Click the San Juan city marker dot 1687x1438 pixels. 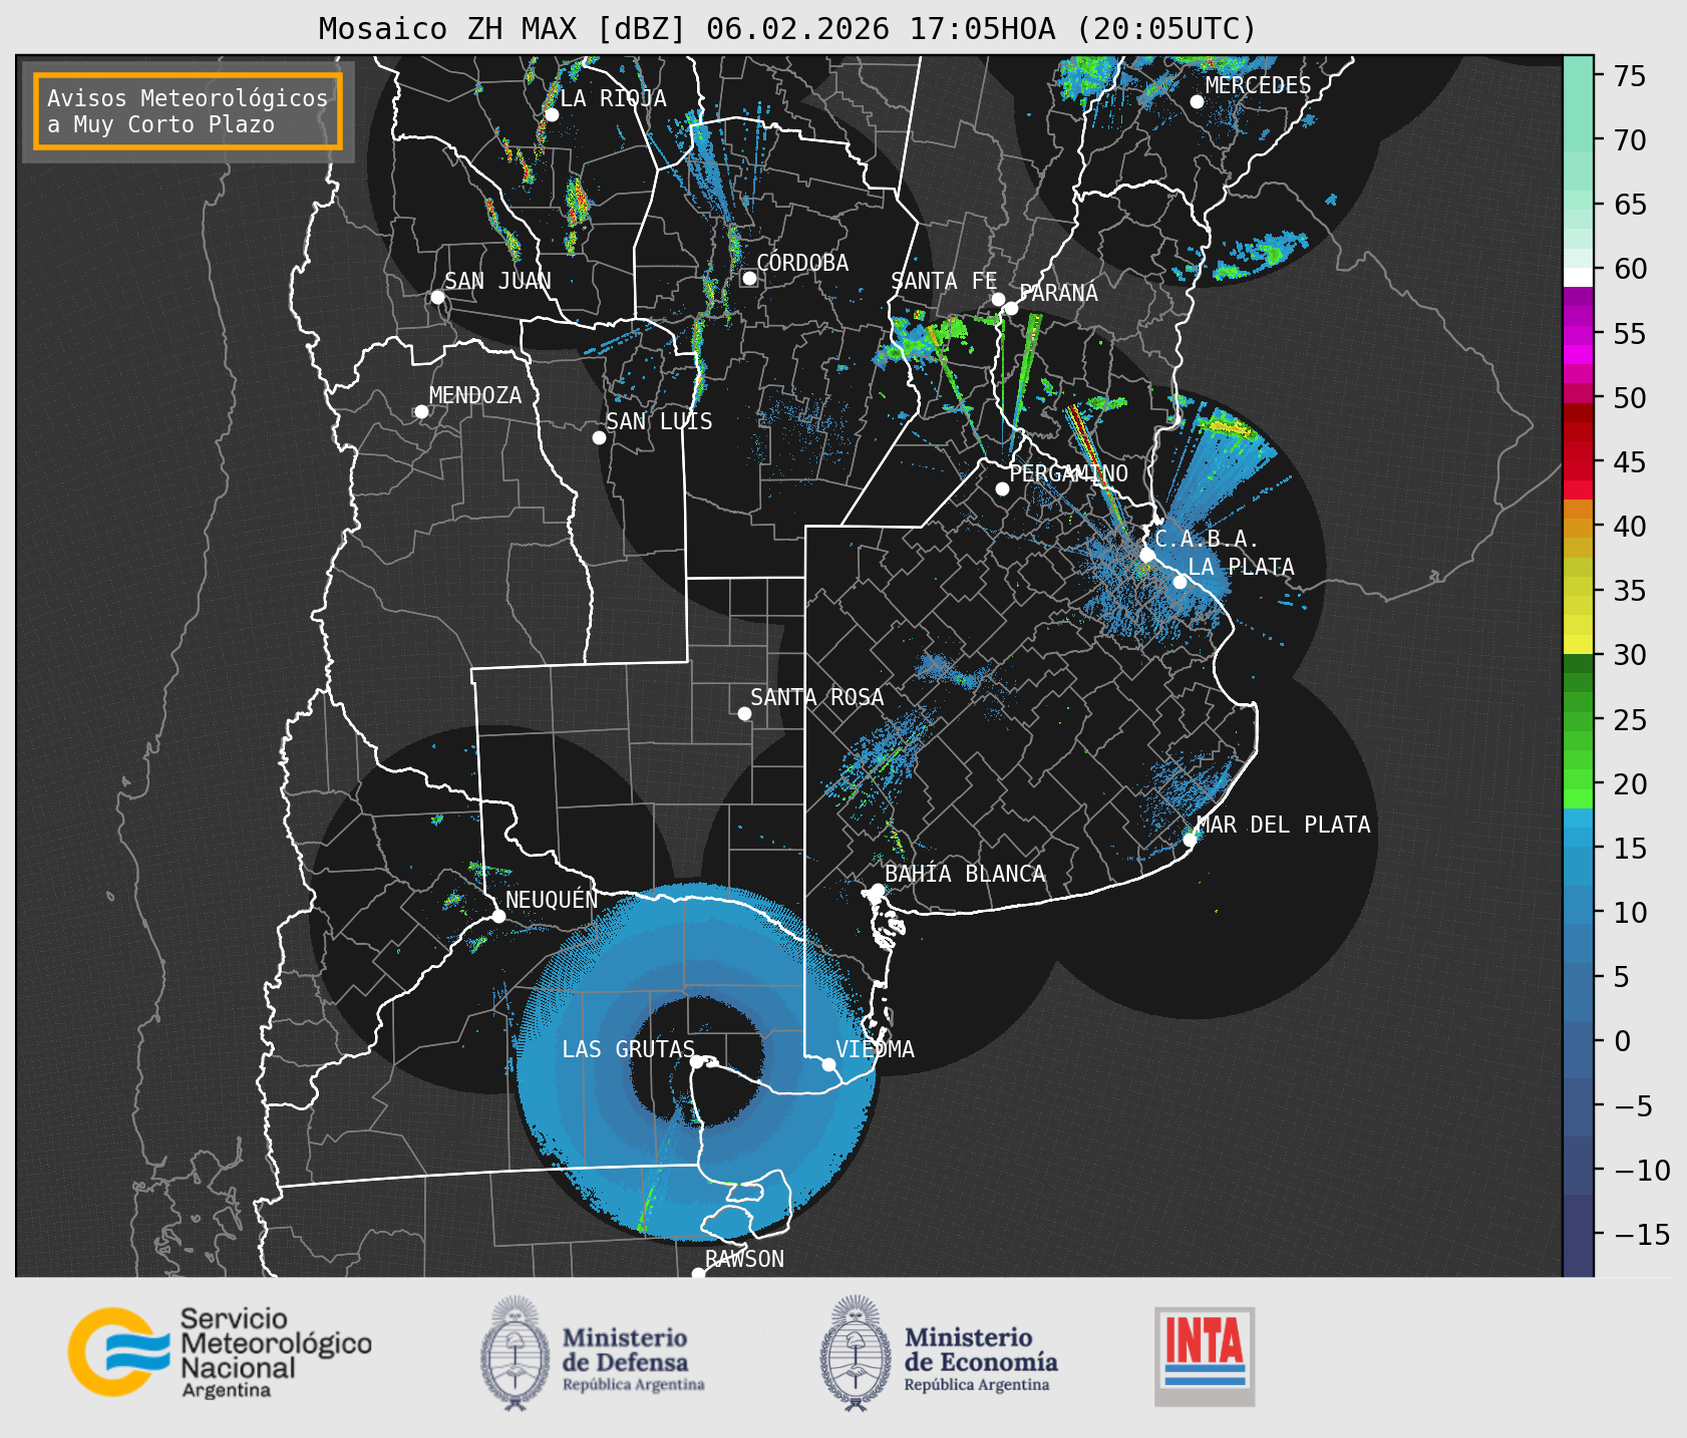(437, 297)
